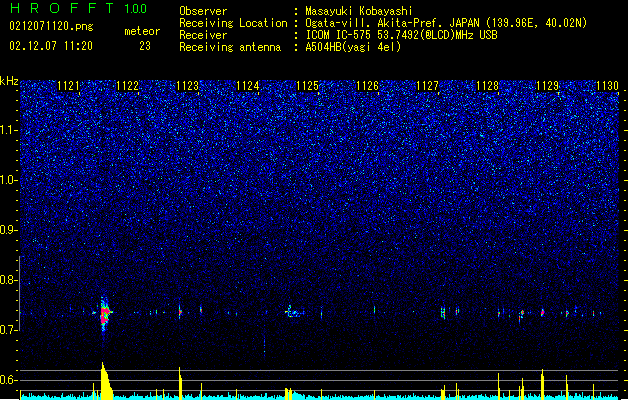Click the 1126 time axis label

(367, 86)
